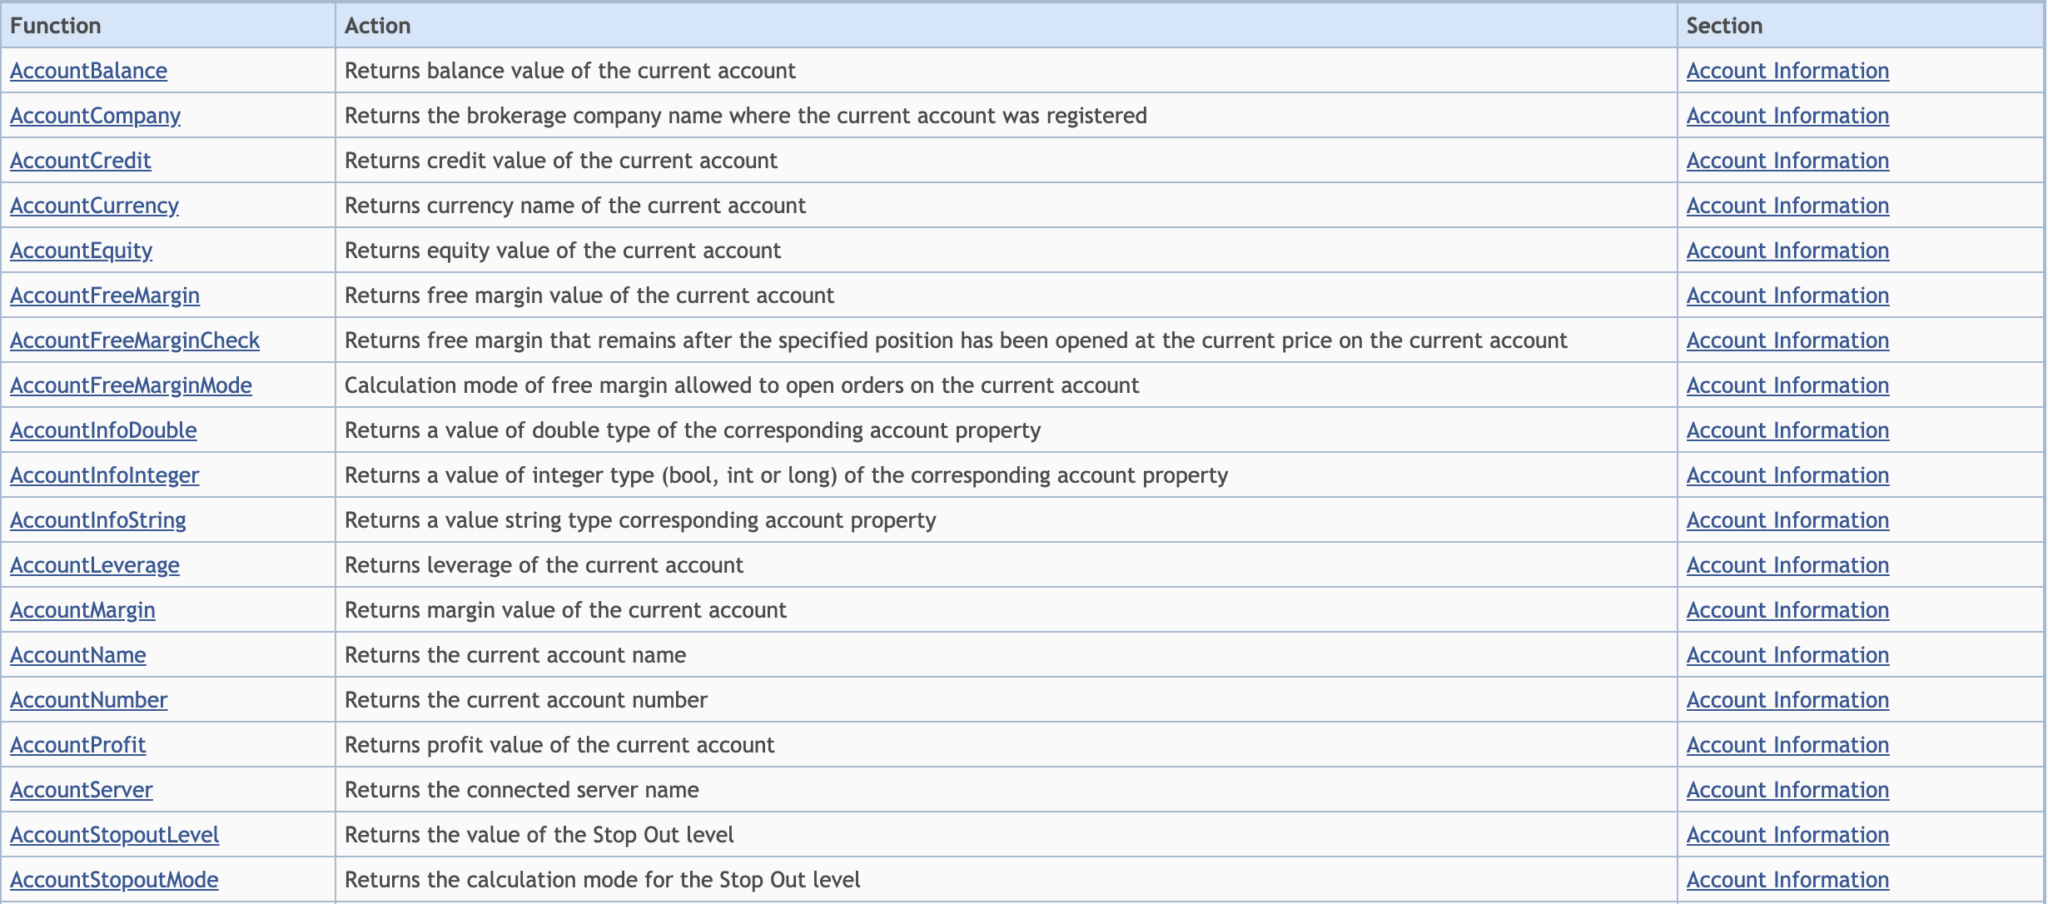
Task: Click the AccountName link
Action: point(77,656)
